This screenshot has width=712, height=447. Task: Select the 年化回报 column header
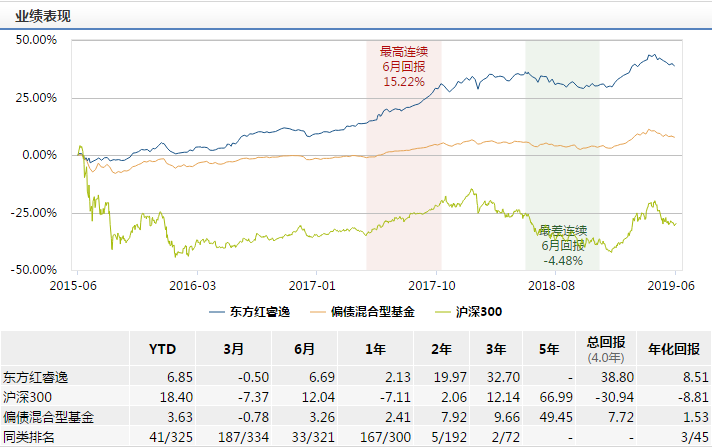click(x=674, y=349)
